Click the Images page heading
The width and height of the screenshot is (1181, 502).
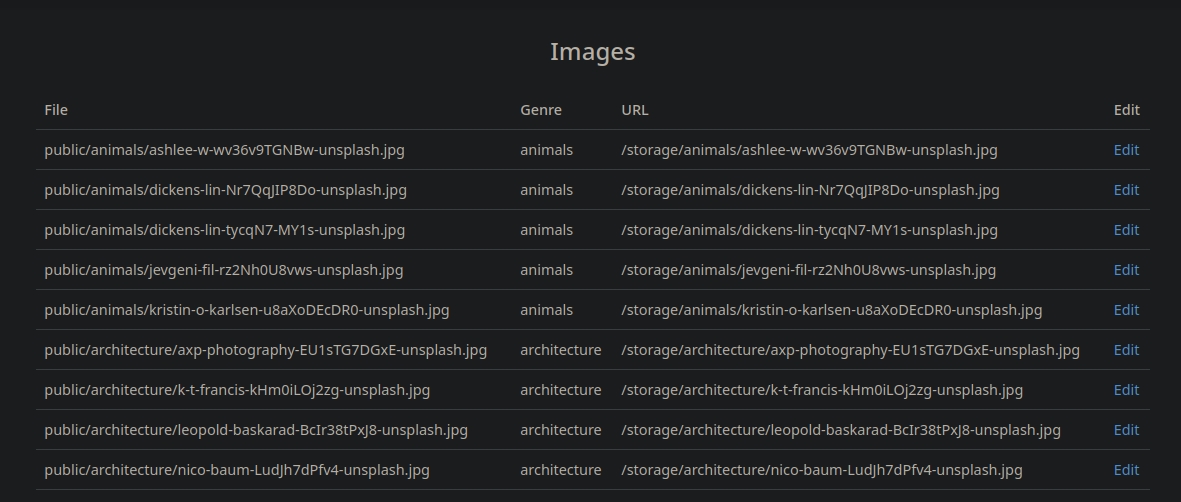(x=592, y=52)
